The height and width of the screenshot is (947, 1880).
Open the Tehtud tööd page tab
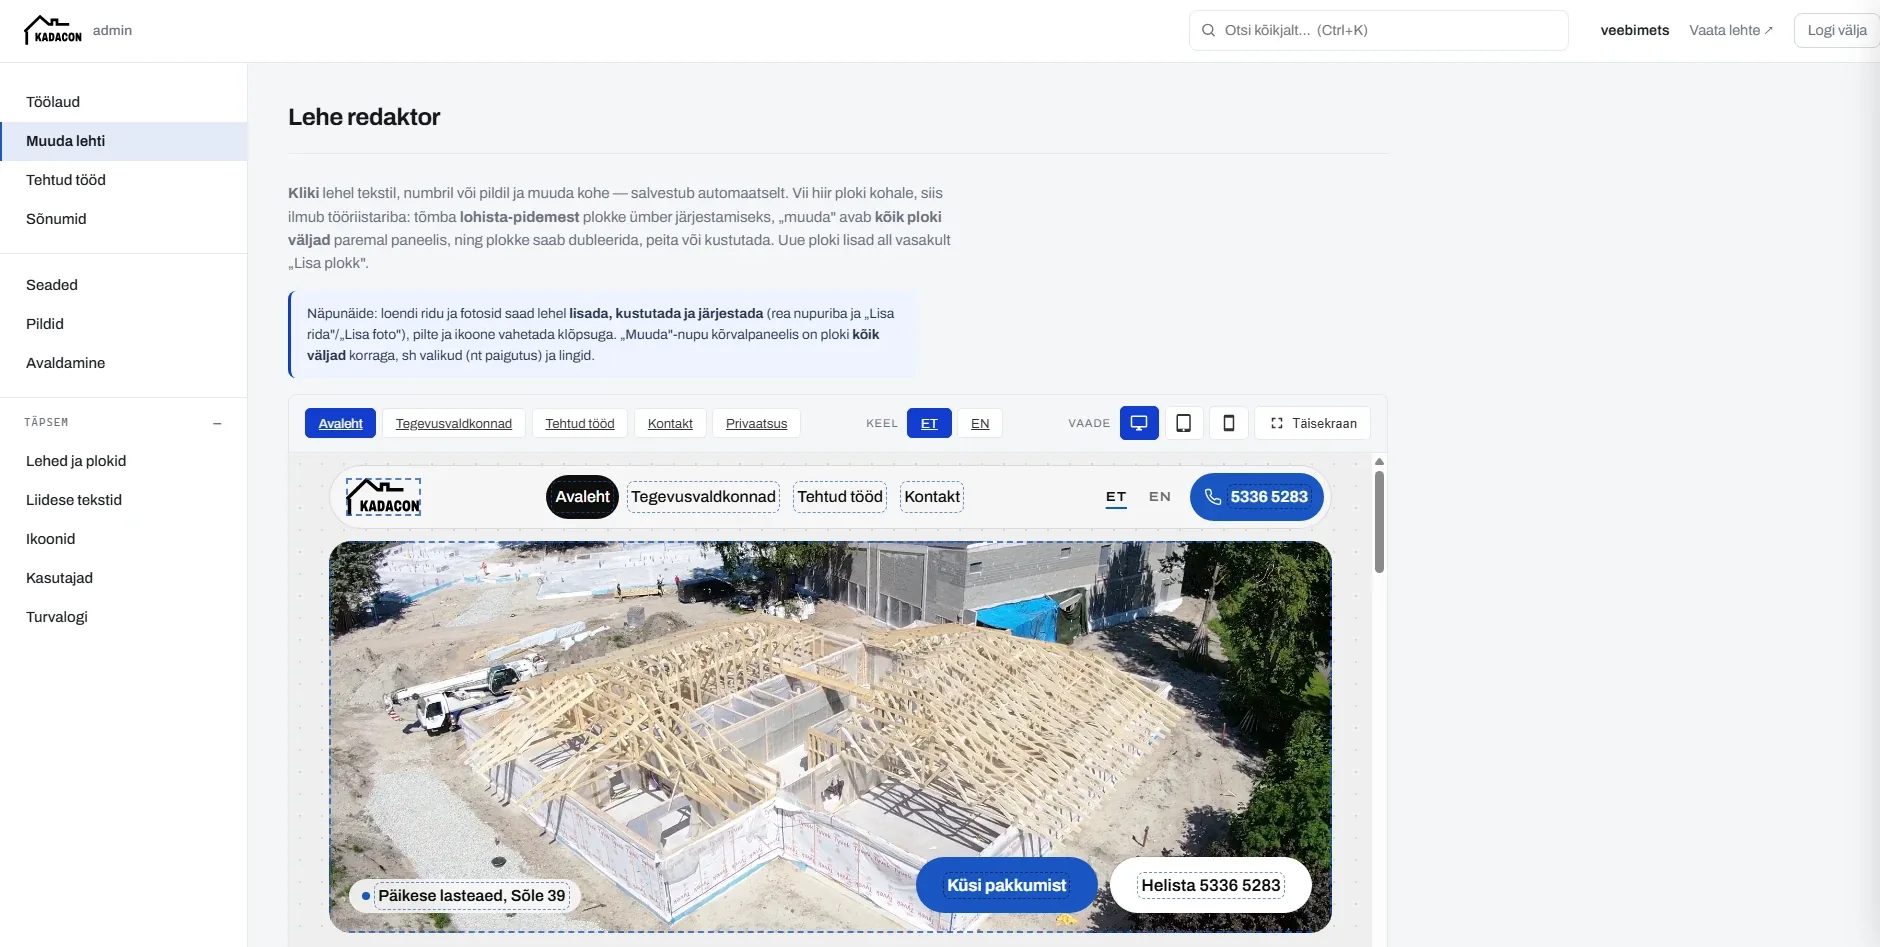[x=580, y=423]
